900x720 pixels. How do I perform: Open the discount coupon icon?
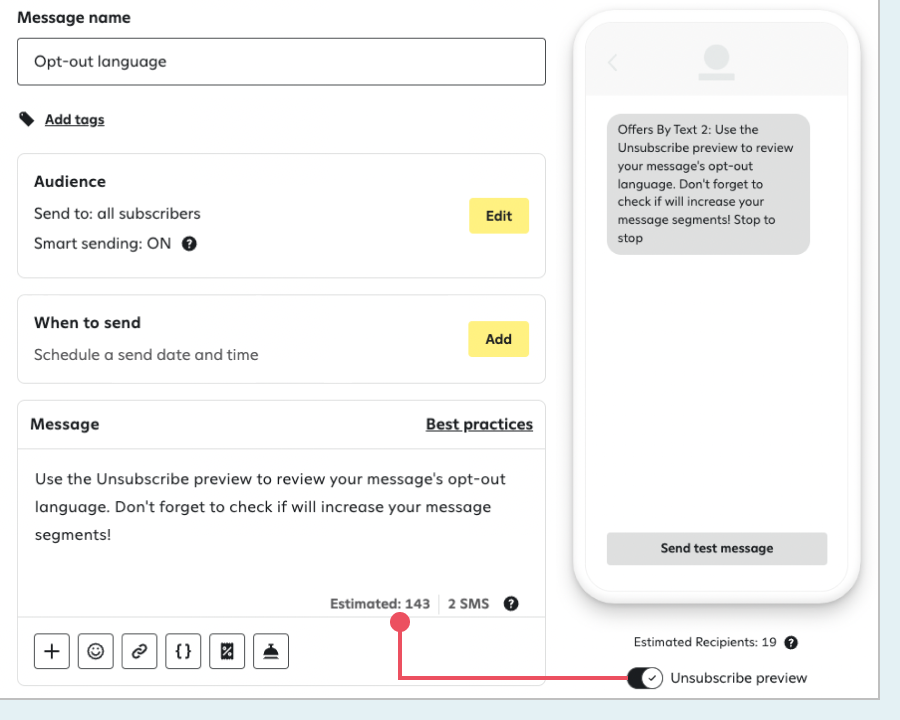(227, 651)
